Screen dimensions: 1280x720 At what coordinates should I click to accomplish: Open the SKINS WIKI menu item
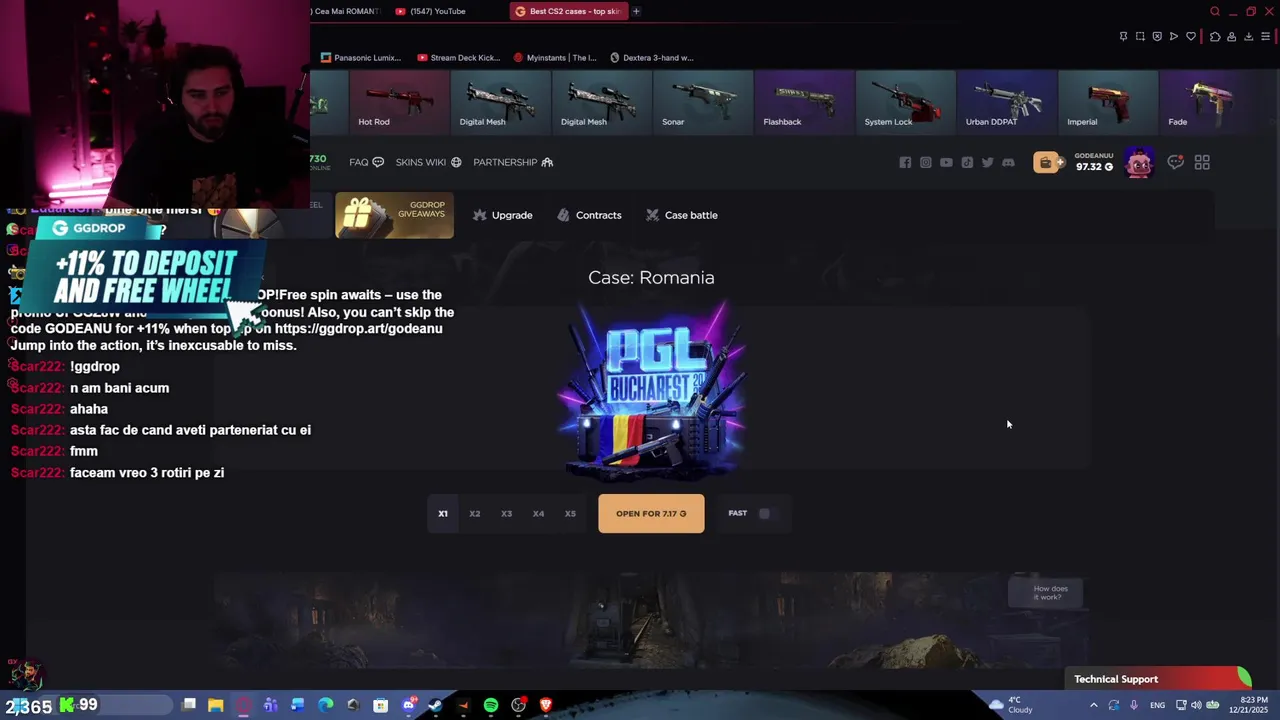tap(428, 162)
